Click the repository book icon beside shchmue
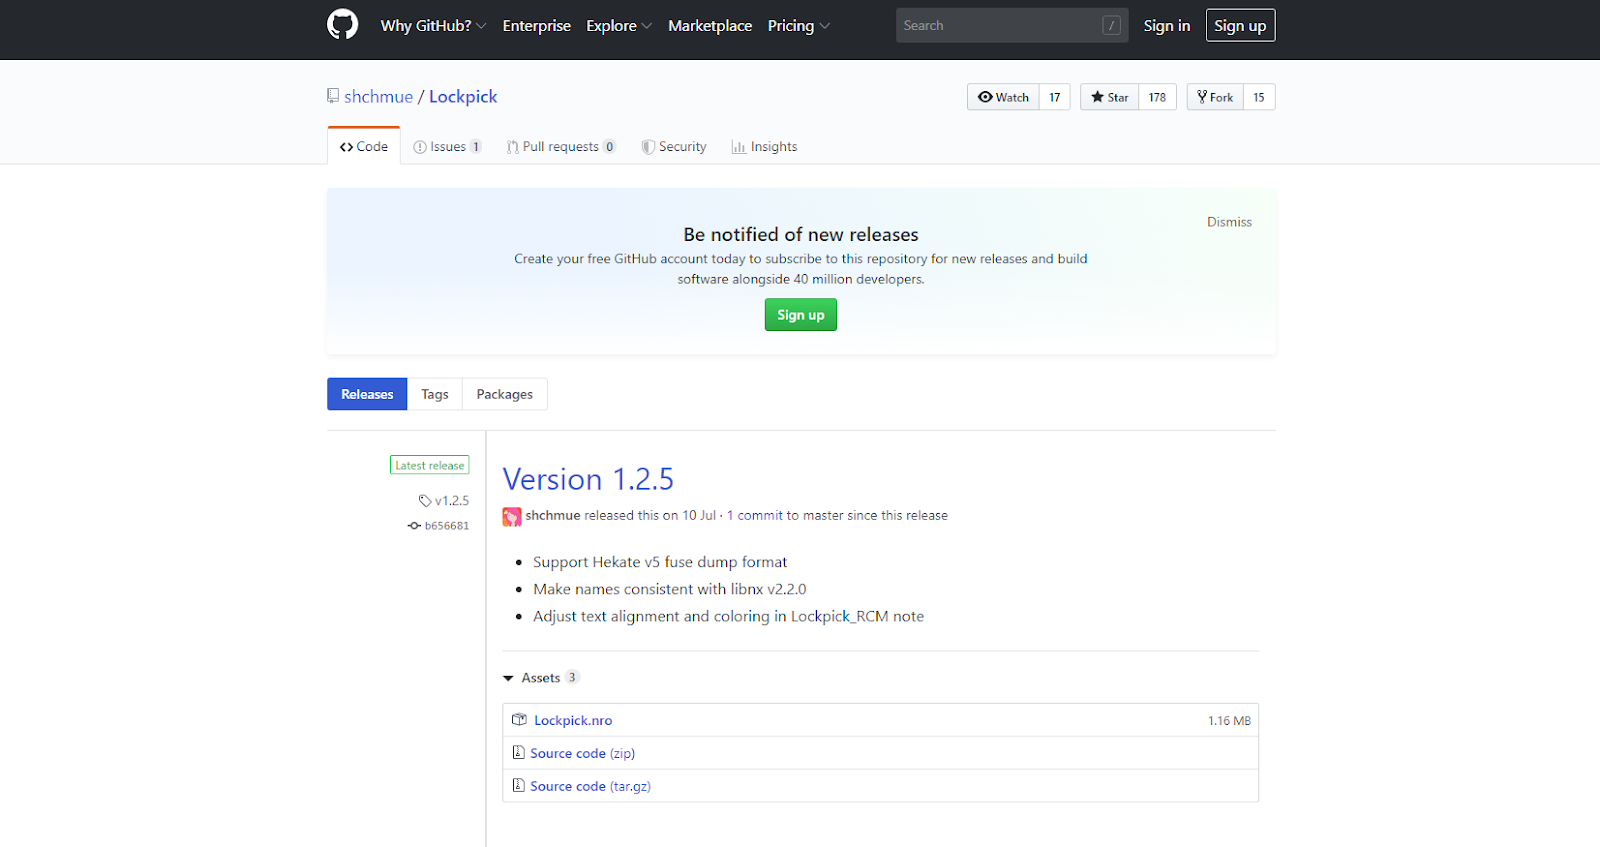 tap(333, 96)
